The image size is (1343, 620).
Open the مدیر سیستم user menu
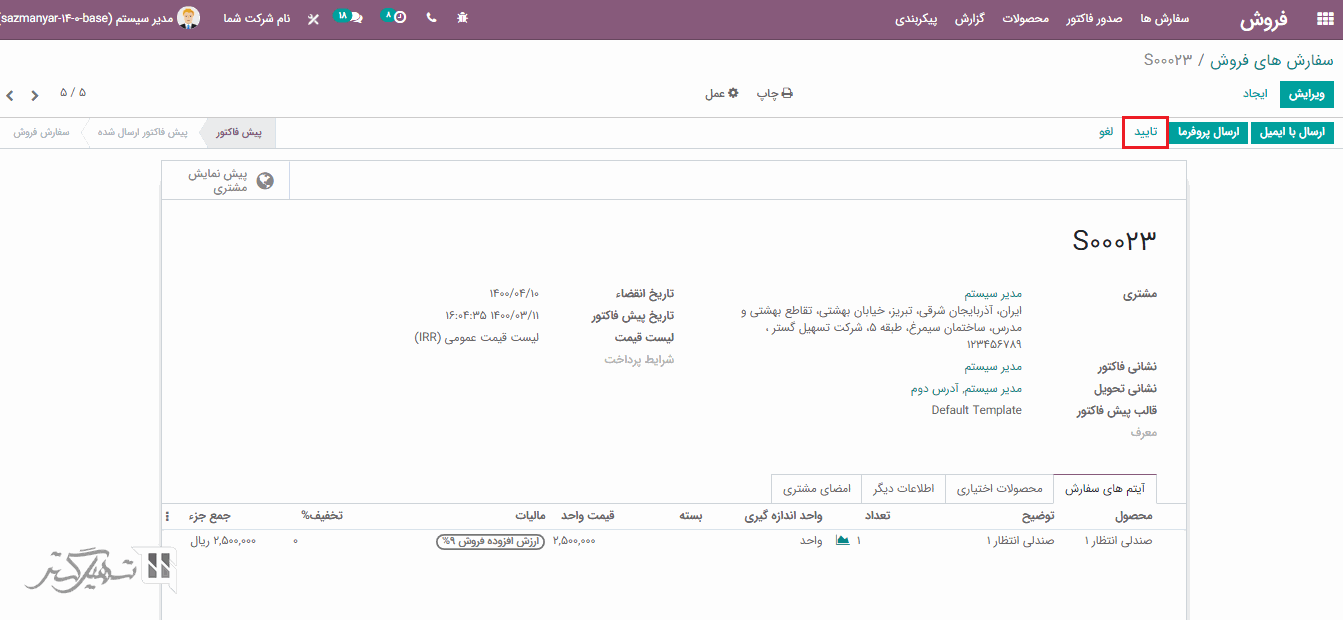click(100, 18)
